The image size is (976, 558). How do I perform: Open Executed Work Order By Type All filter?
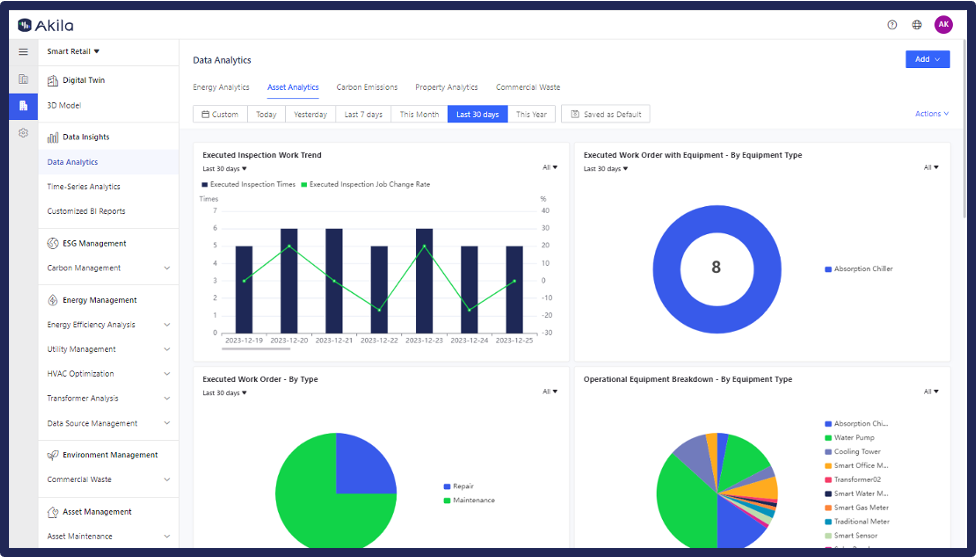(x=550, y=392)
